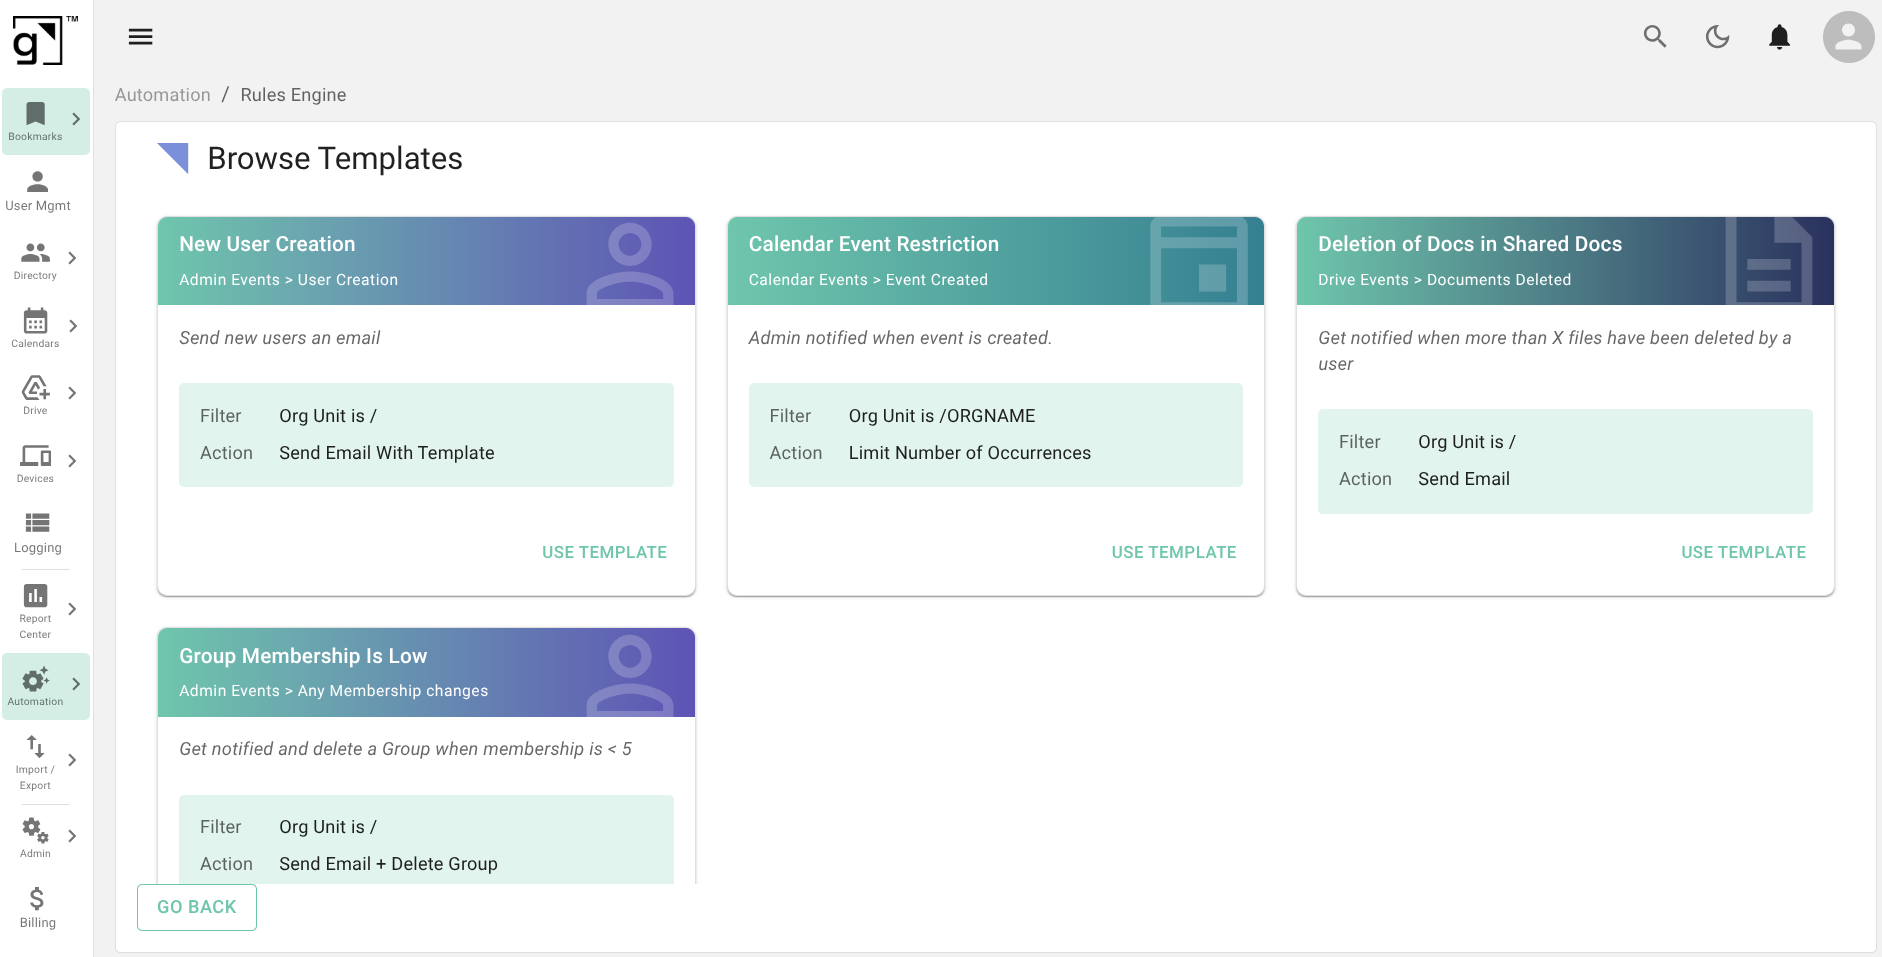Screen dimensions: 1882x957
Task: Expand the Bookmarks submenu chevron
Action: (76, 119)
